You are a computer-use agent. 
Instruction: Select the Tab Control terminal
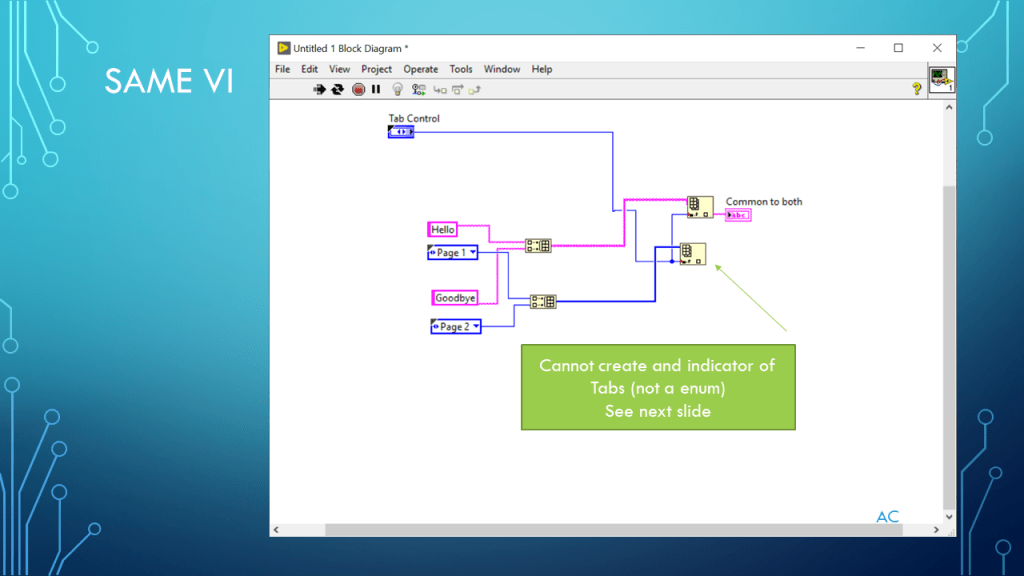tap(400, 132)
